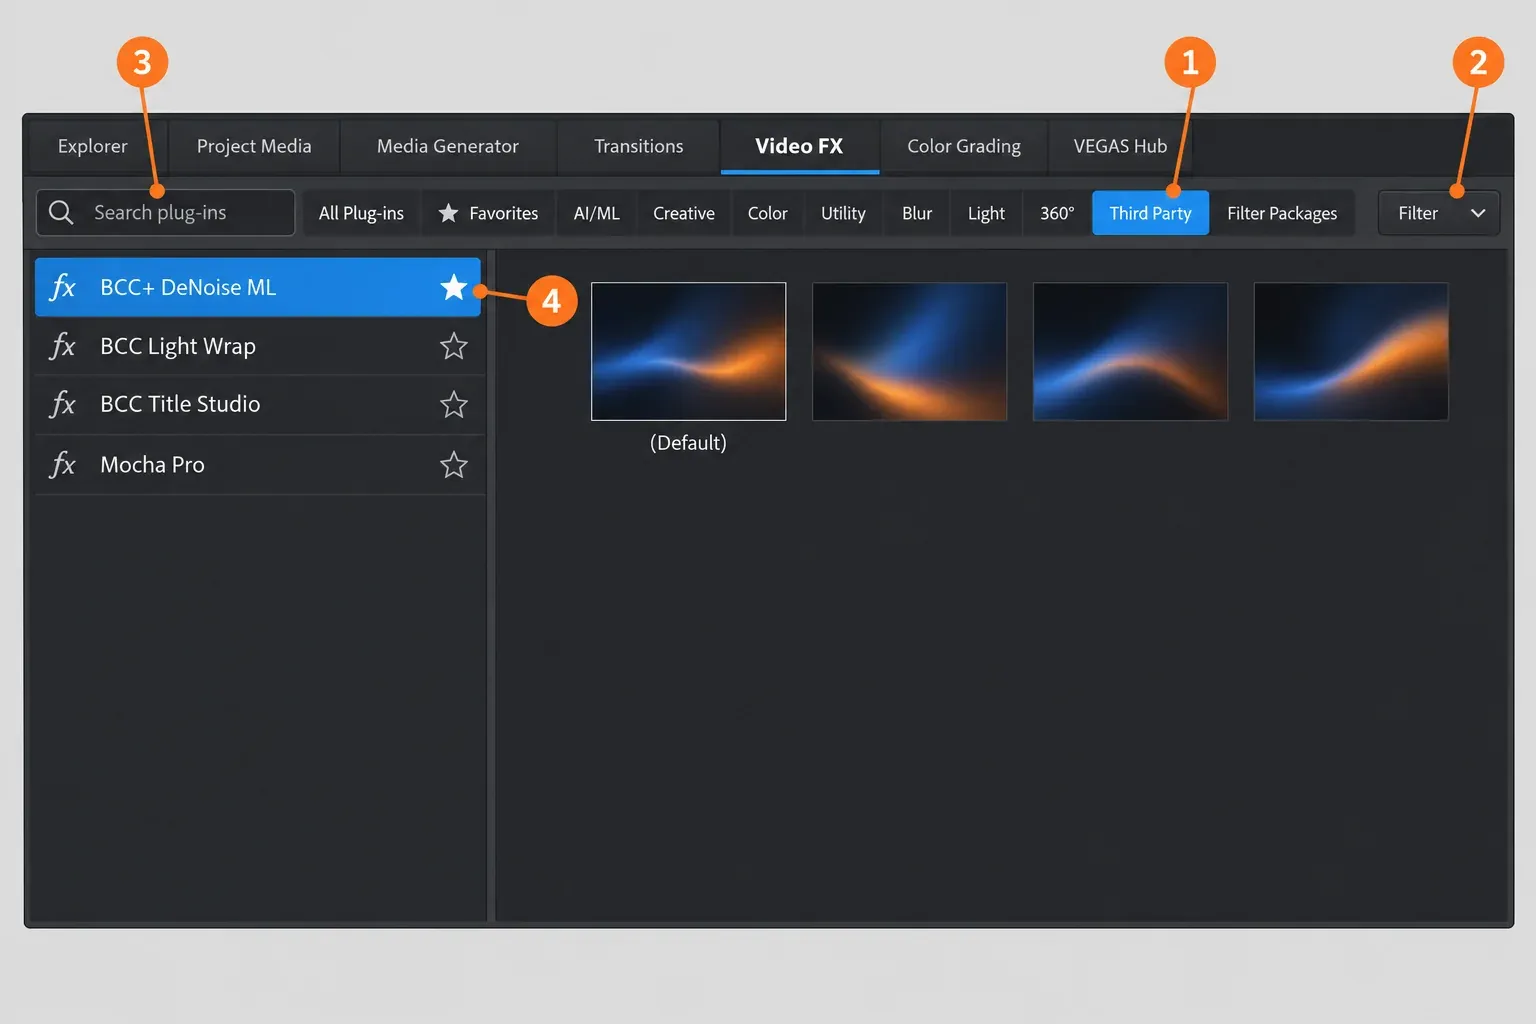Click the Video FX tab

pos(799,146)
